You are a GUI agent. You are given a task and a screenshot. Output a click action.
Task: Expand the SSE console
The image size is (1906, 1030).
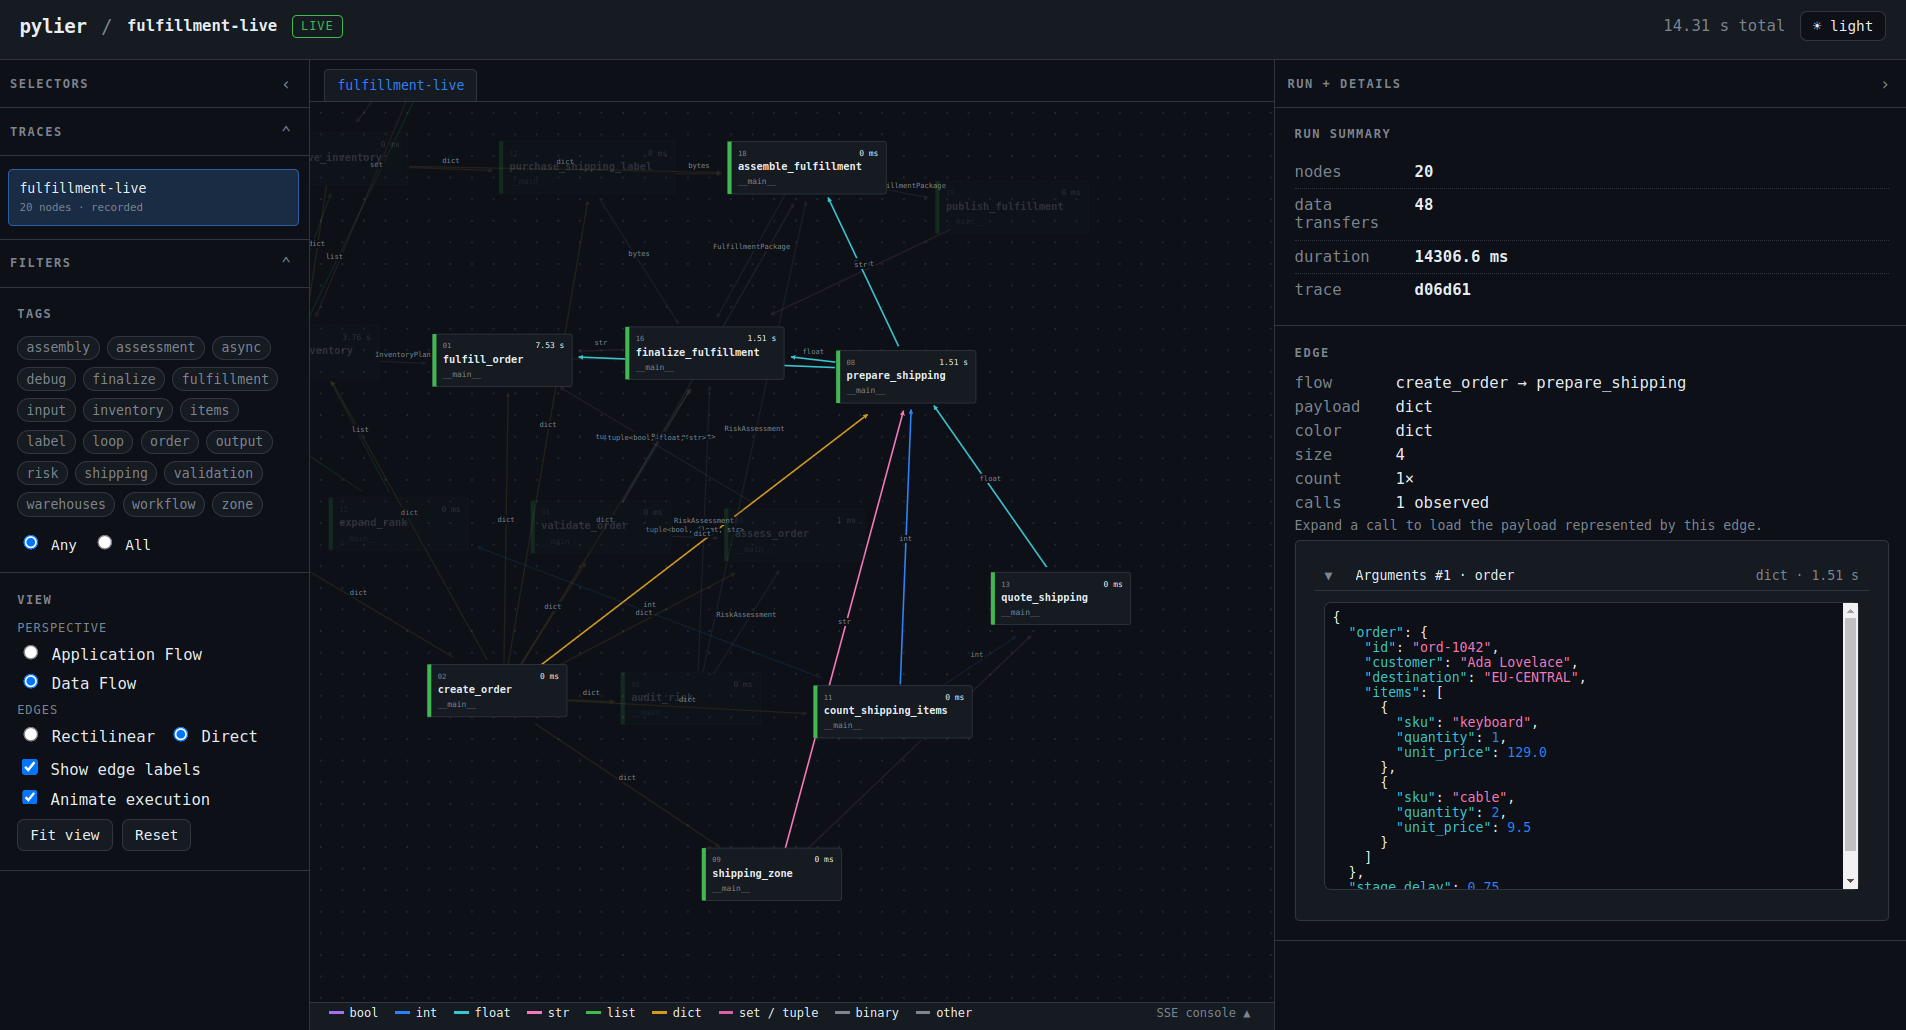[x=1203, y=1013]
